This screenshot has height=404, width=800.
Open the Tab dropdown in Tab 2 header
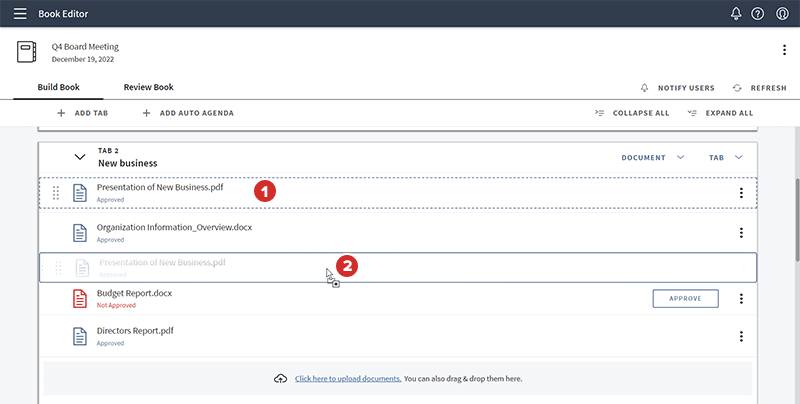pos(726,157)
